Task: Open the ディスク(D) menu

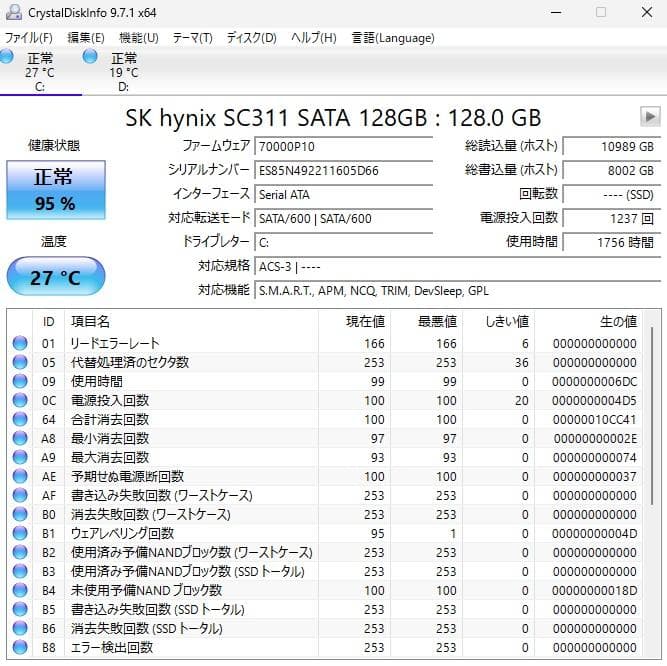Action: (x=251, y=38)
